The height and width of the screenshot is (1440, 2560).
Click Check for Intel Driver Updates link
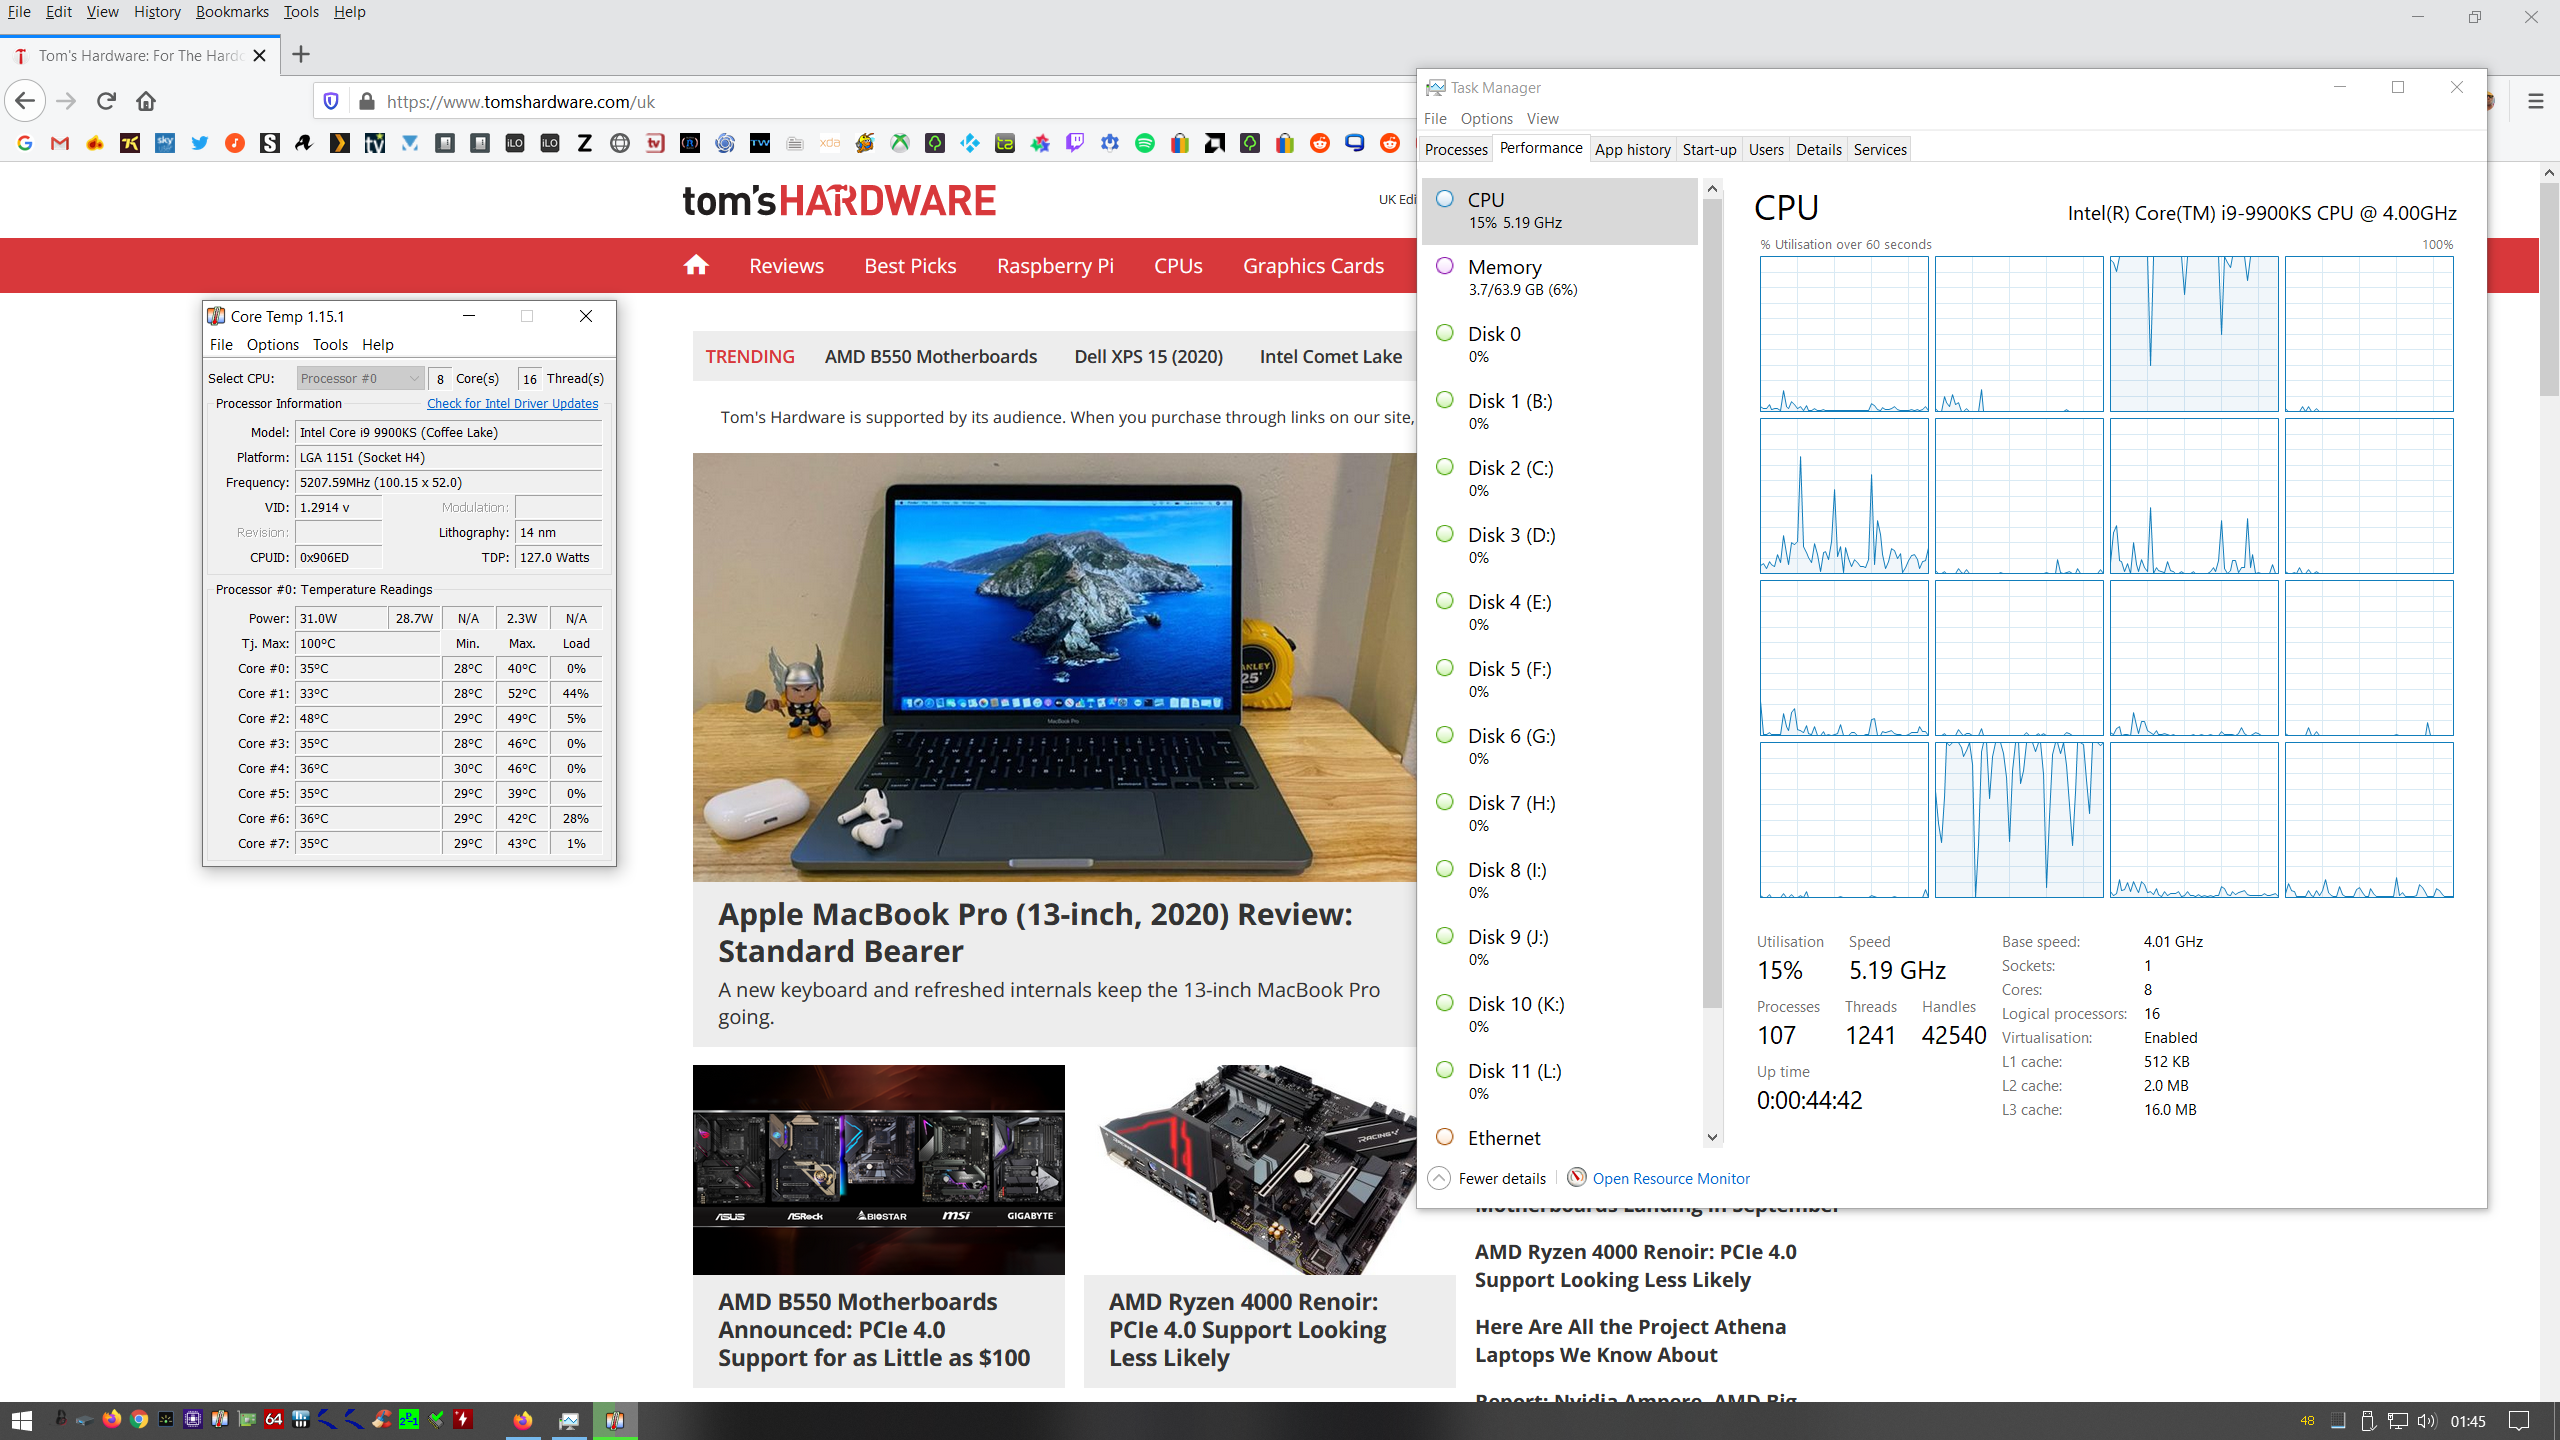point(512,403)
